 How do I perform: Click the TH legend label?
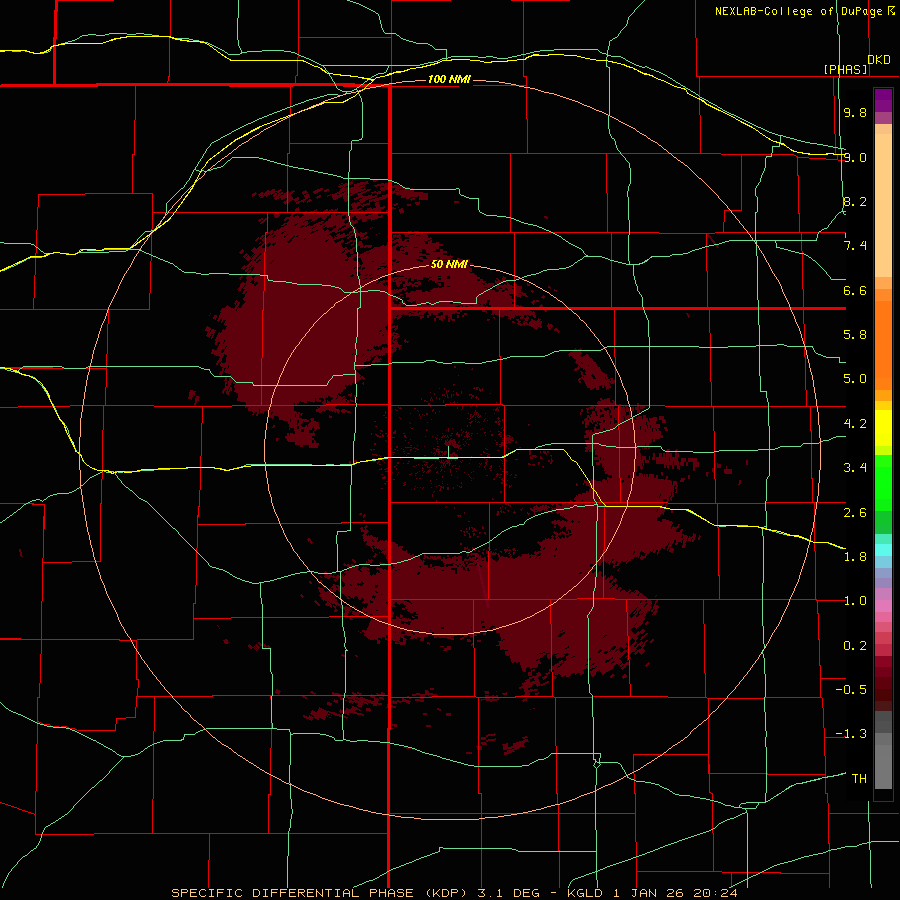[x=859, y=779]
